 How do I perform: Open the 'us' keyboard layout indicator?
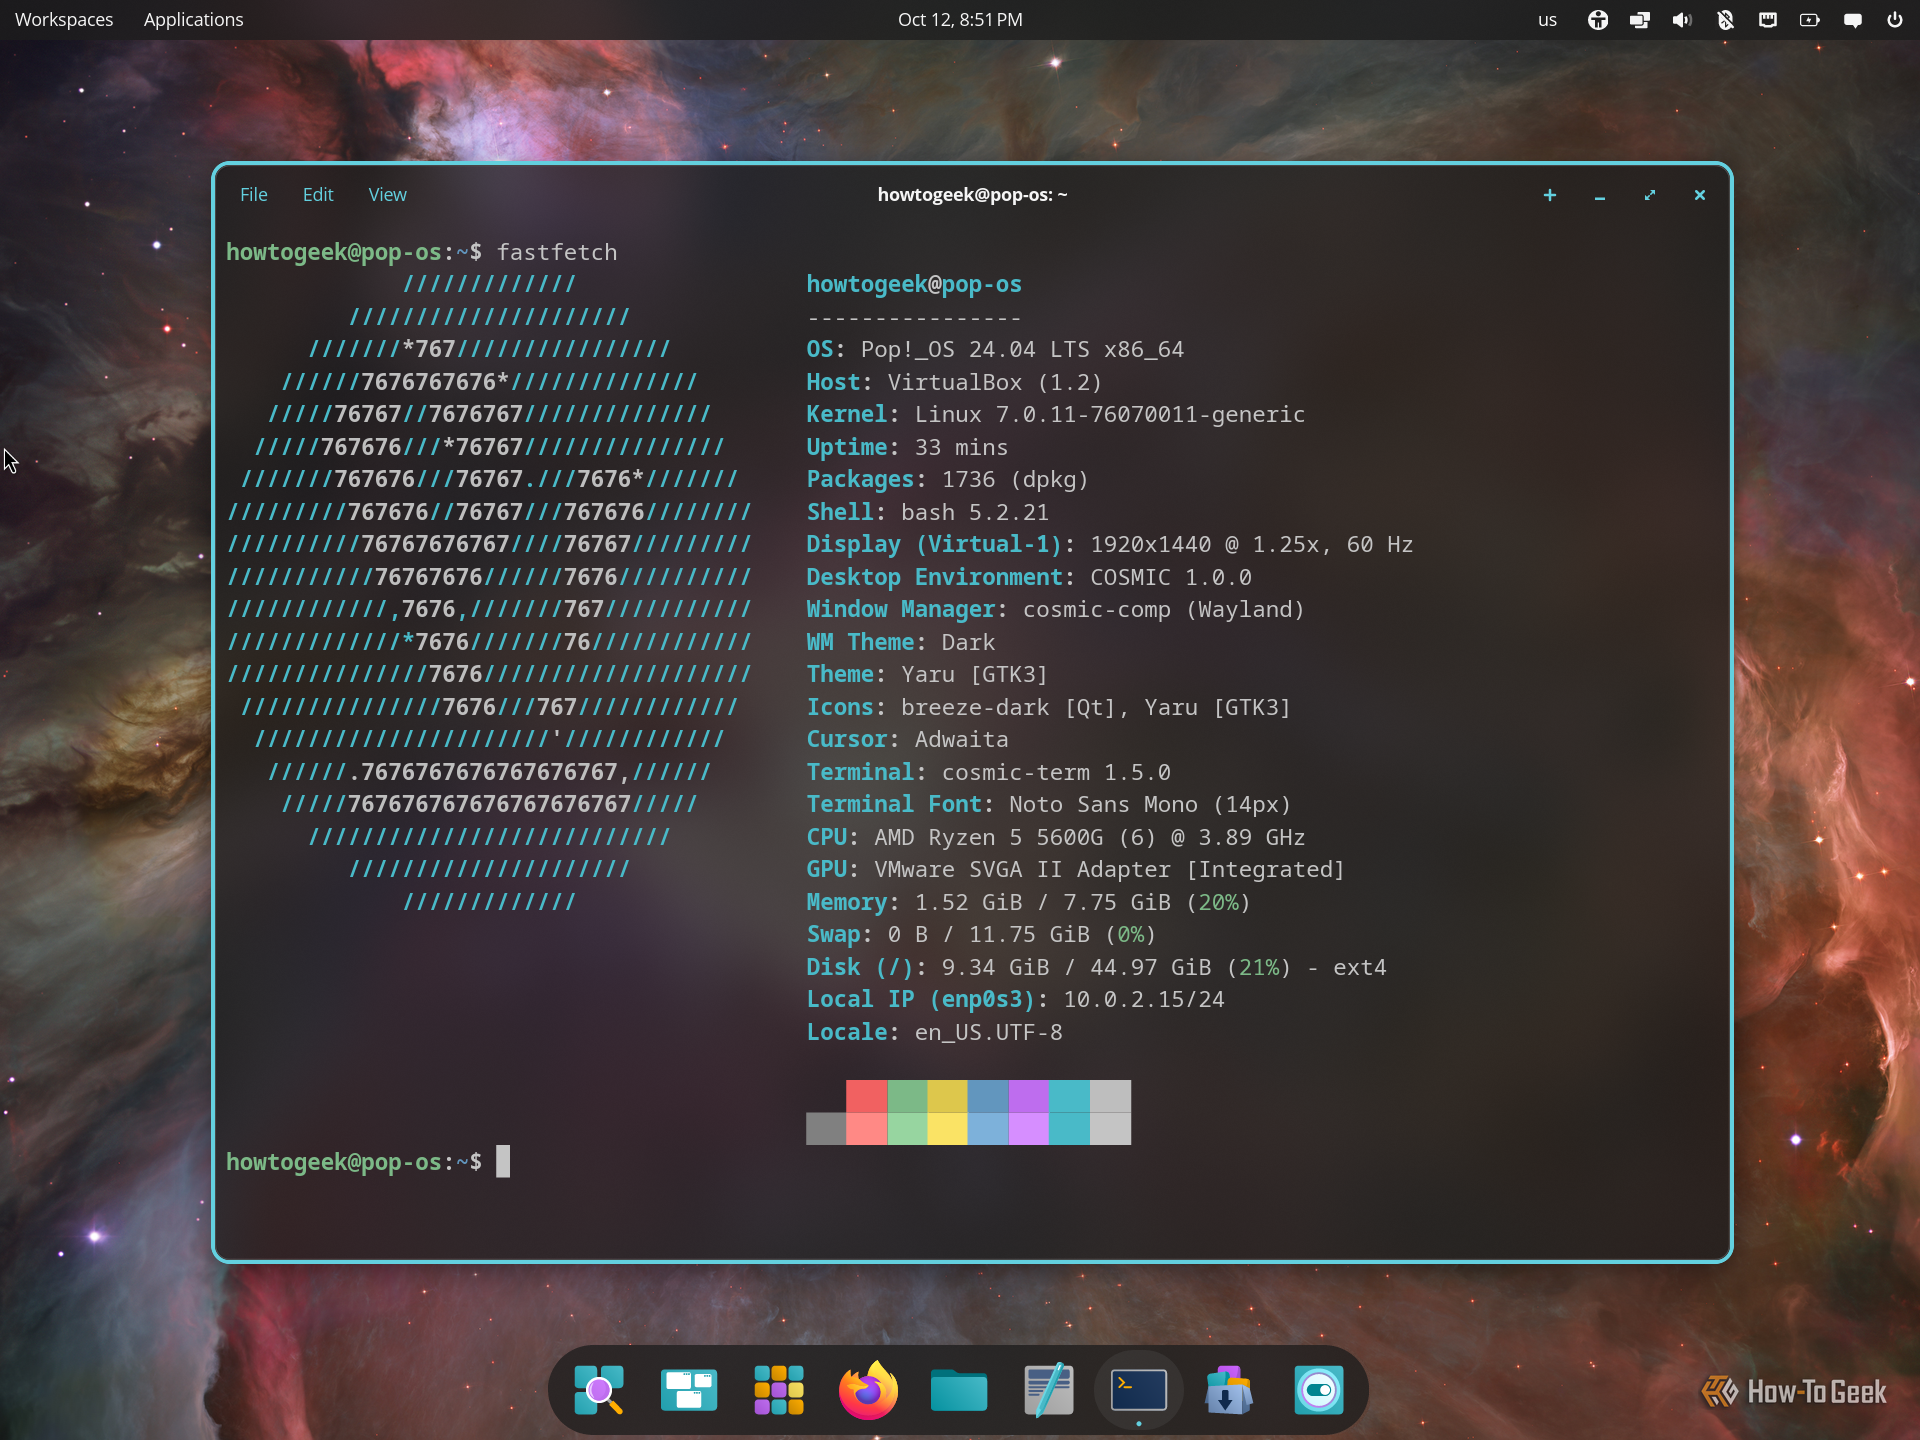tap(1547, 20)
